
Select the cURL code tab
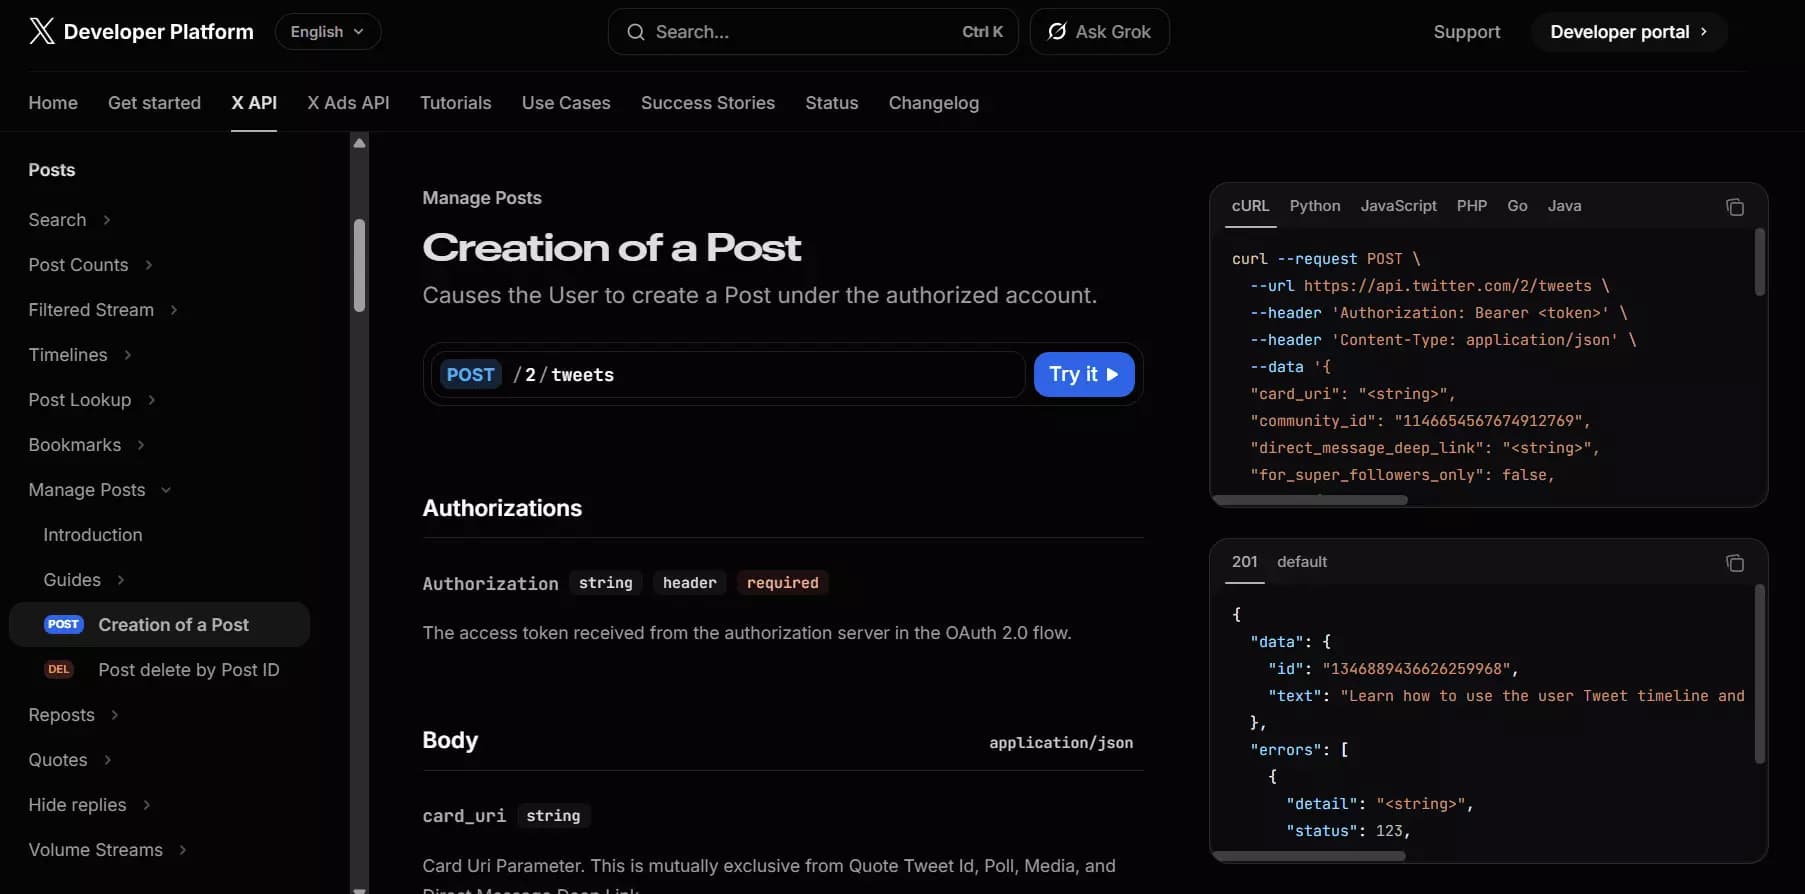tap(1250, 206)
